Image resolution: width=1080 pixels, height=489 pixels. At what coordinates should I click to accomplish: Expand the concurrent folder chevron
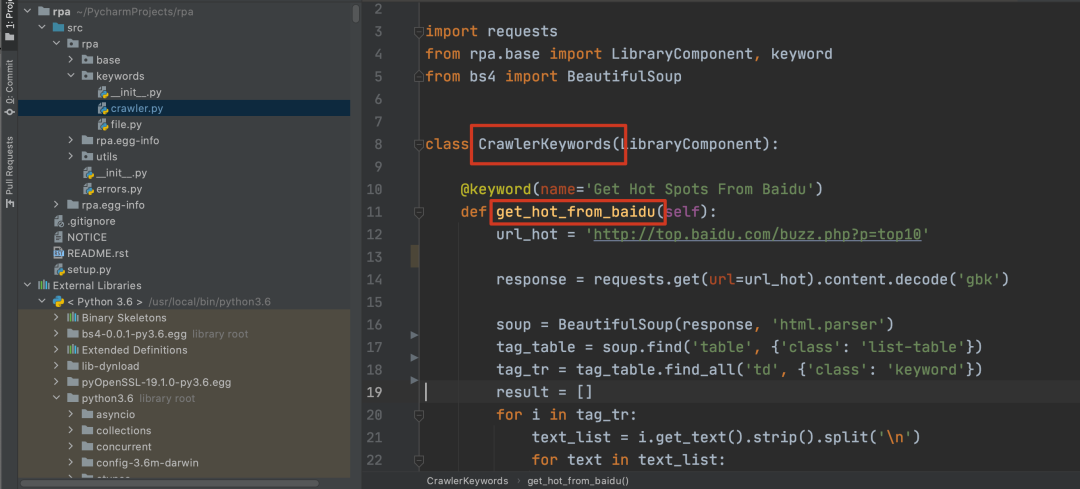(71, 446)
